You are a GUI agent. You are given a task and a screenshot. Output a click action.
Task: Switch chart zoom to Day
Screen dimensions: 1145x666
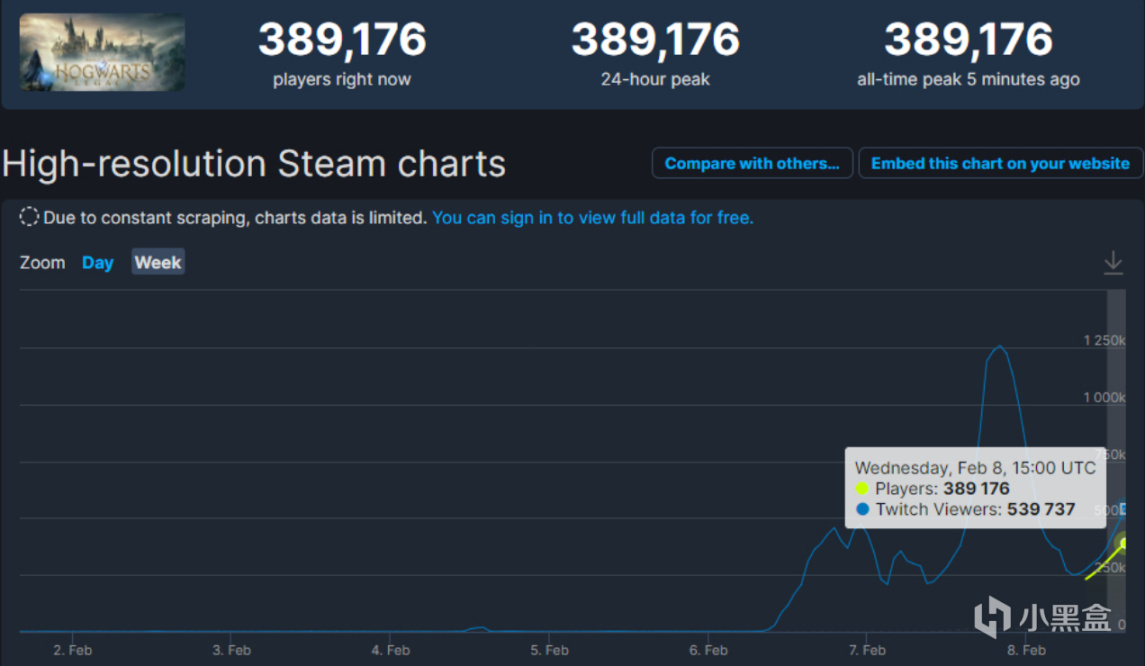click(x=97, y=263)
